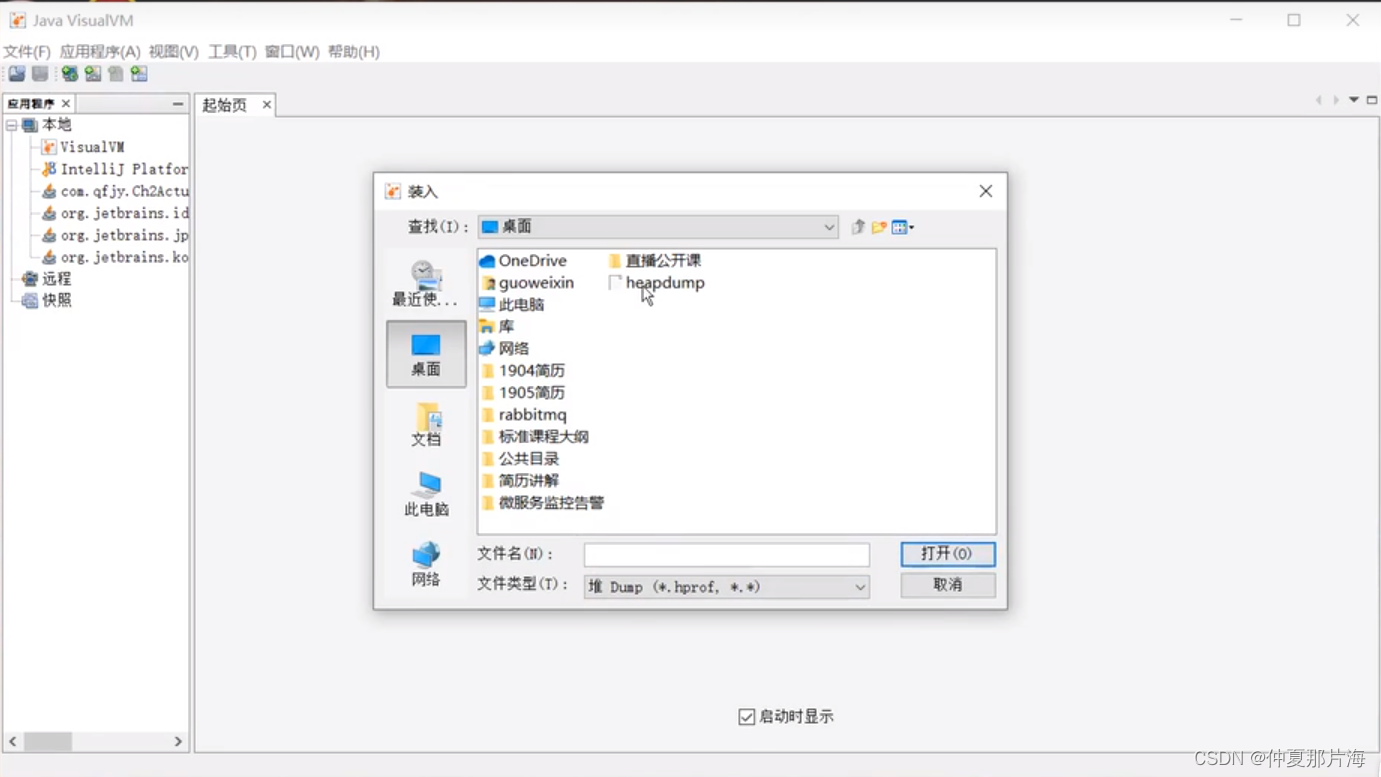Click Java icon beside org.jetbrains.id
The image size is (1381, 777).
[x=49, y=213]
